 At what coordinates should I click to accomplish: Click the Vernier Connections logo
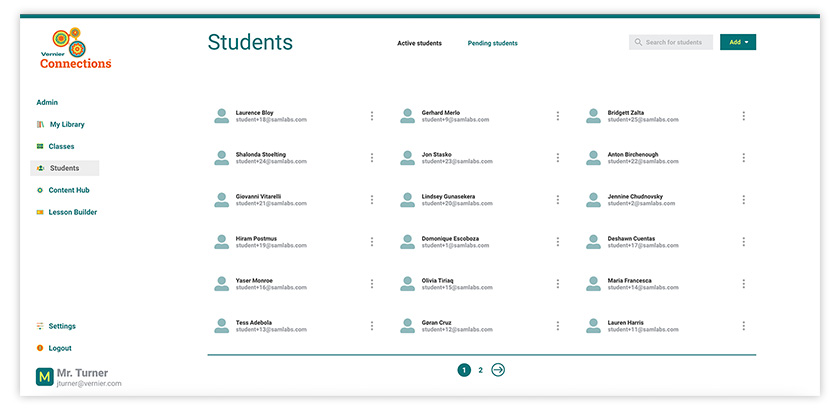(75, 49)
